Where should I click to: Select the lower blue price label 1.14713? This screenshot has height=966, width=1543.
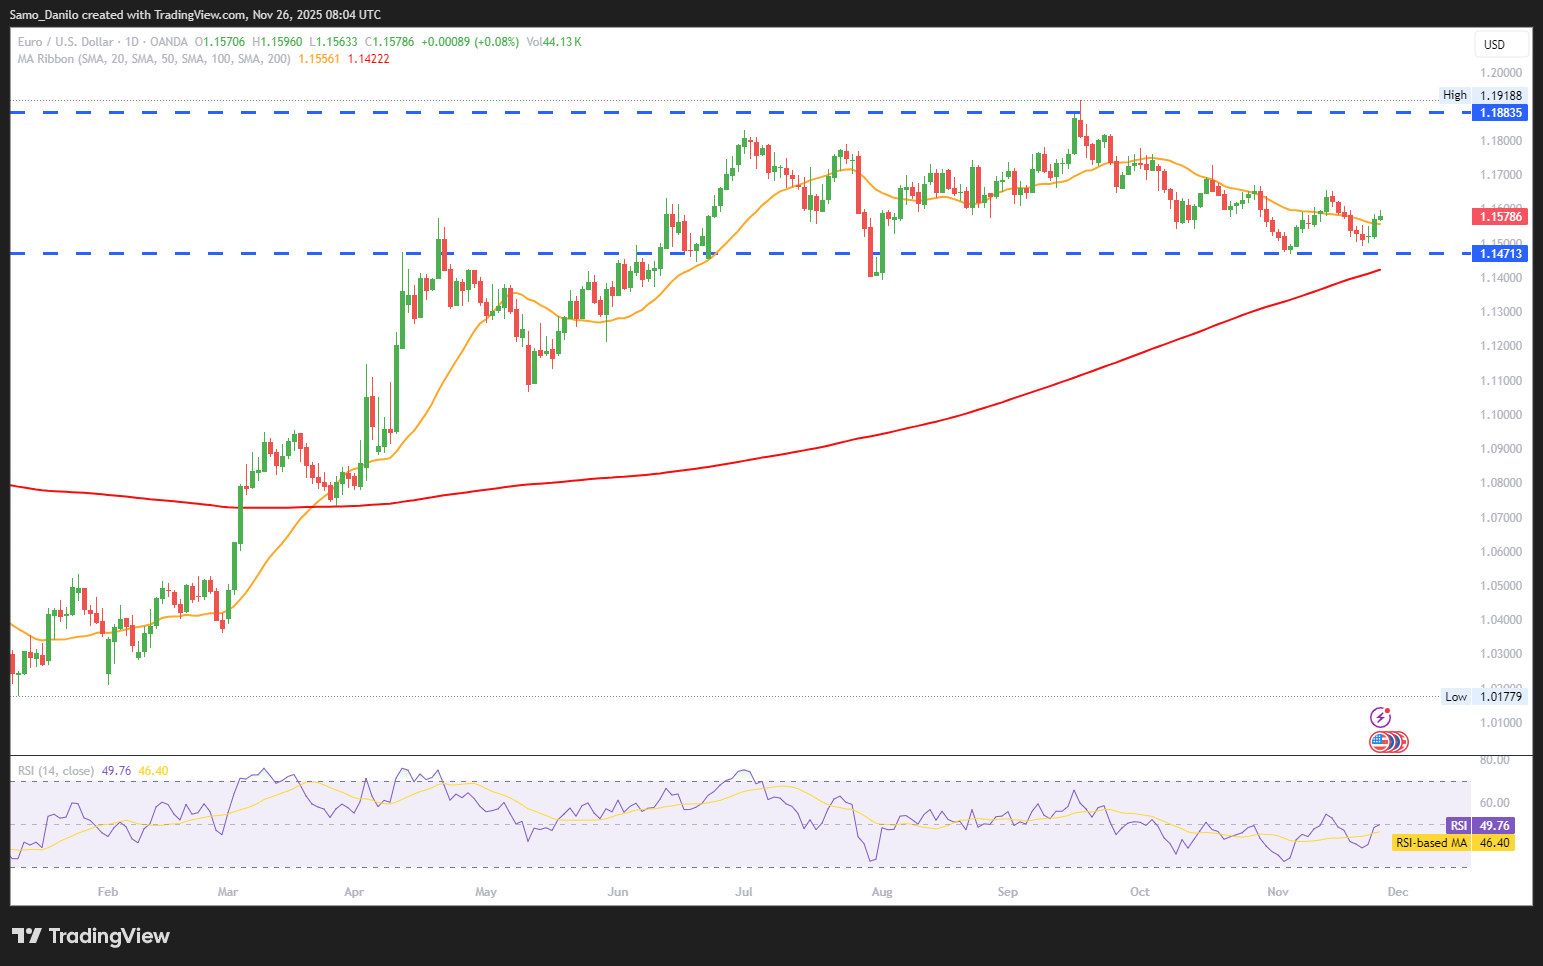click(1500, 254)
